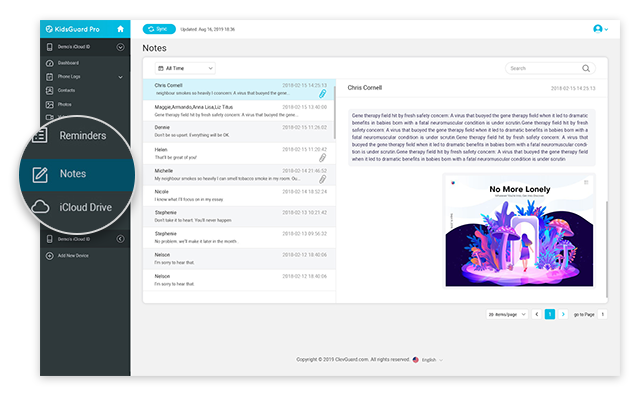Viewport: 640px width, 400px height.
Task: Open Phone Logs in the sidebar
Action: coord(69,77)
